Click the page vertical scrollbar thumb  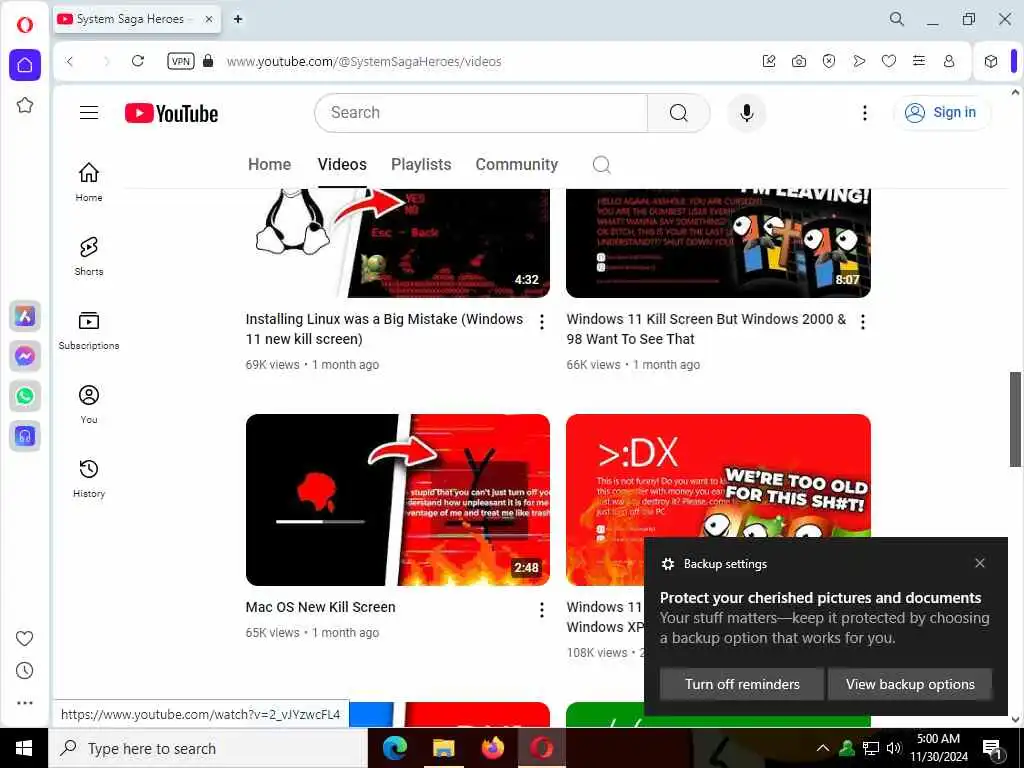click(1016, 419)
